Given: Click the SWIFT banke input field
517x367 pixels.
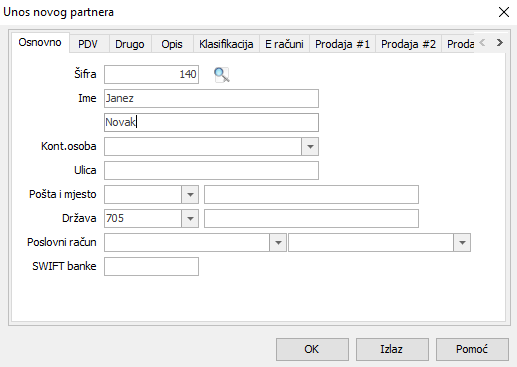Looking at the screenshot, I should click(x=151, y=267).
